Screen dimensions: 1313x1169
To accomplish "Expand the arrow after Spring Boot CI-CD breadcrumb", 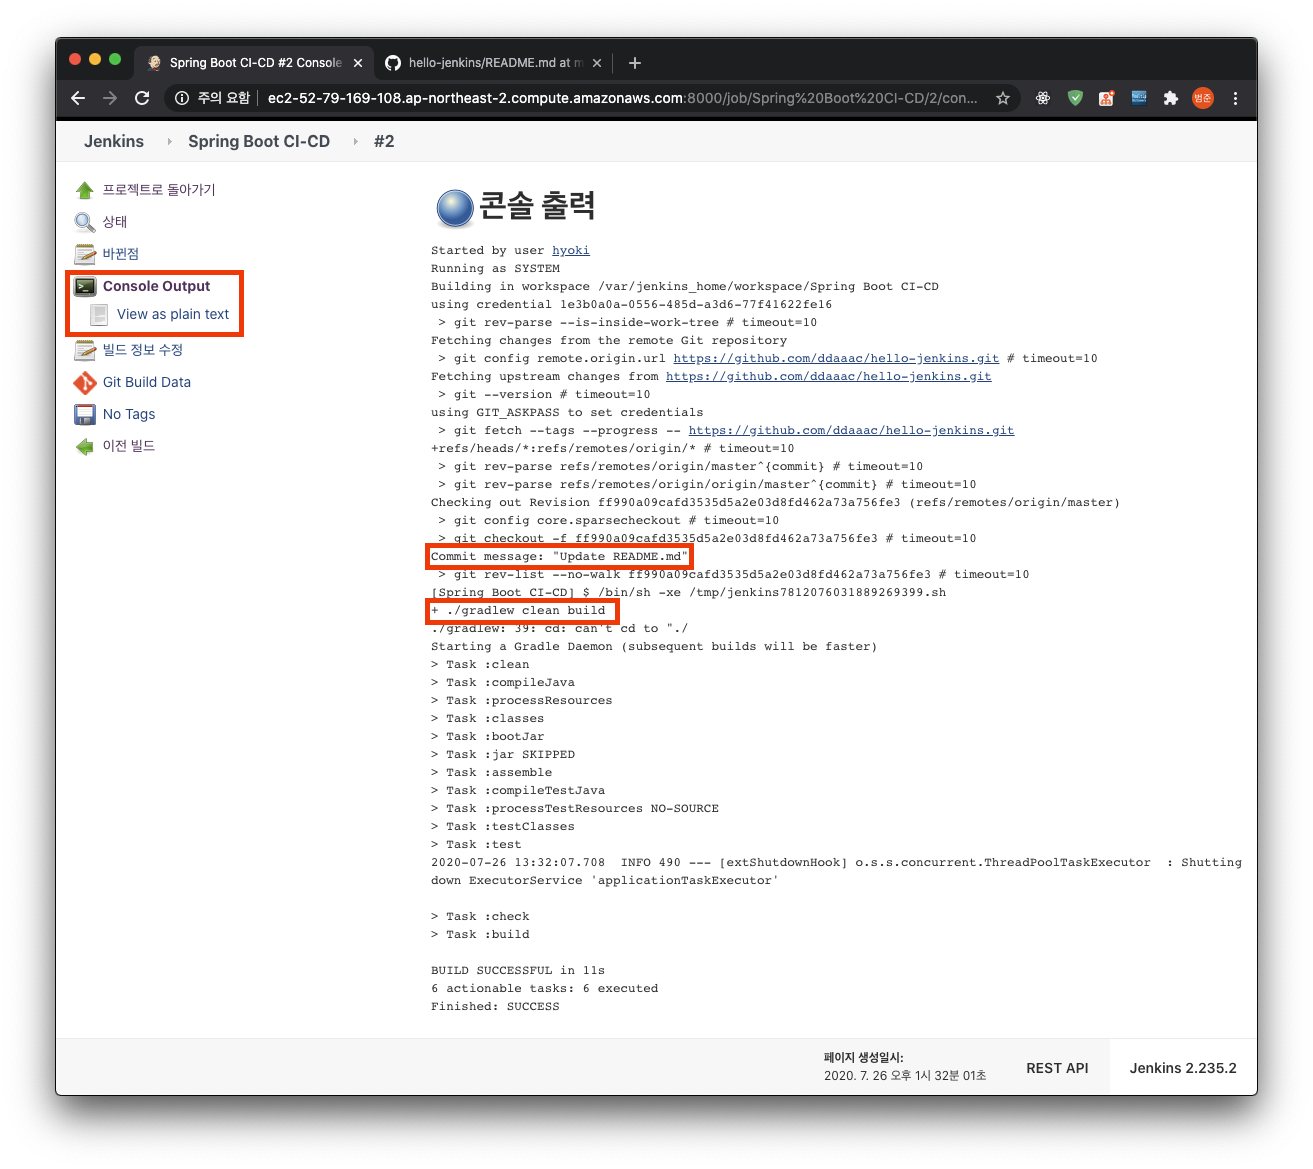I will click(x=355, y=142).
